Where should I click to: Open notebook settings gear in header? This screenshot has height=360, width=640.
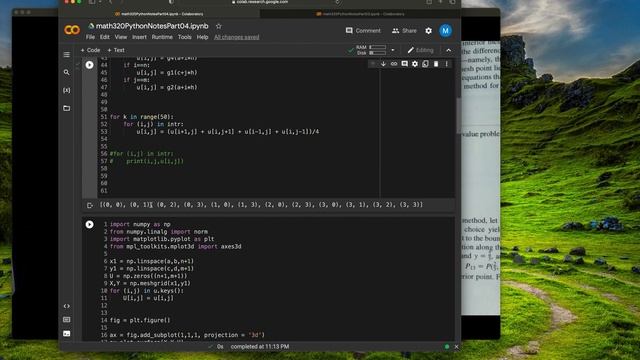pos(428,31)
